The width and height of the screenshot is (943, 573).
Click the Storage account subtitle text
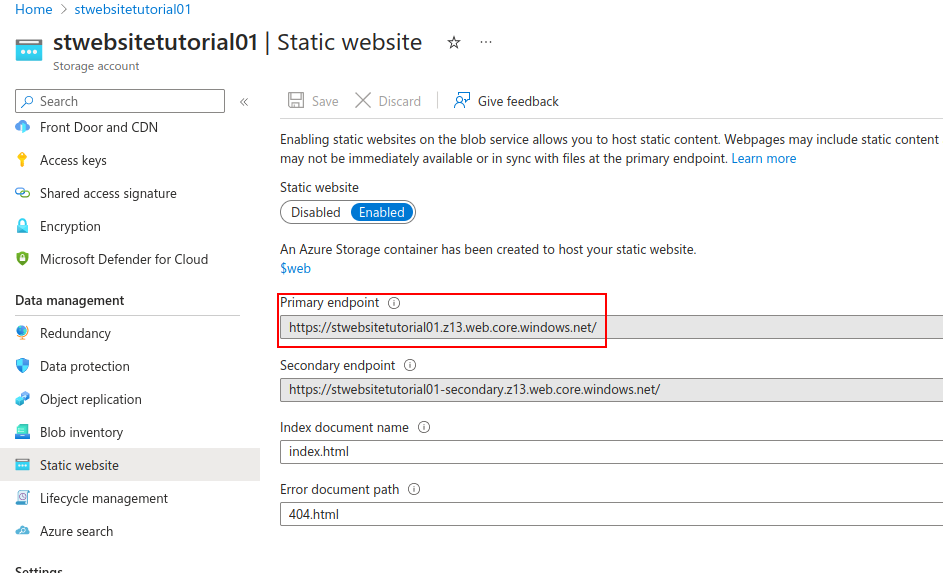tap(96, 66)
